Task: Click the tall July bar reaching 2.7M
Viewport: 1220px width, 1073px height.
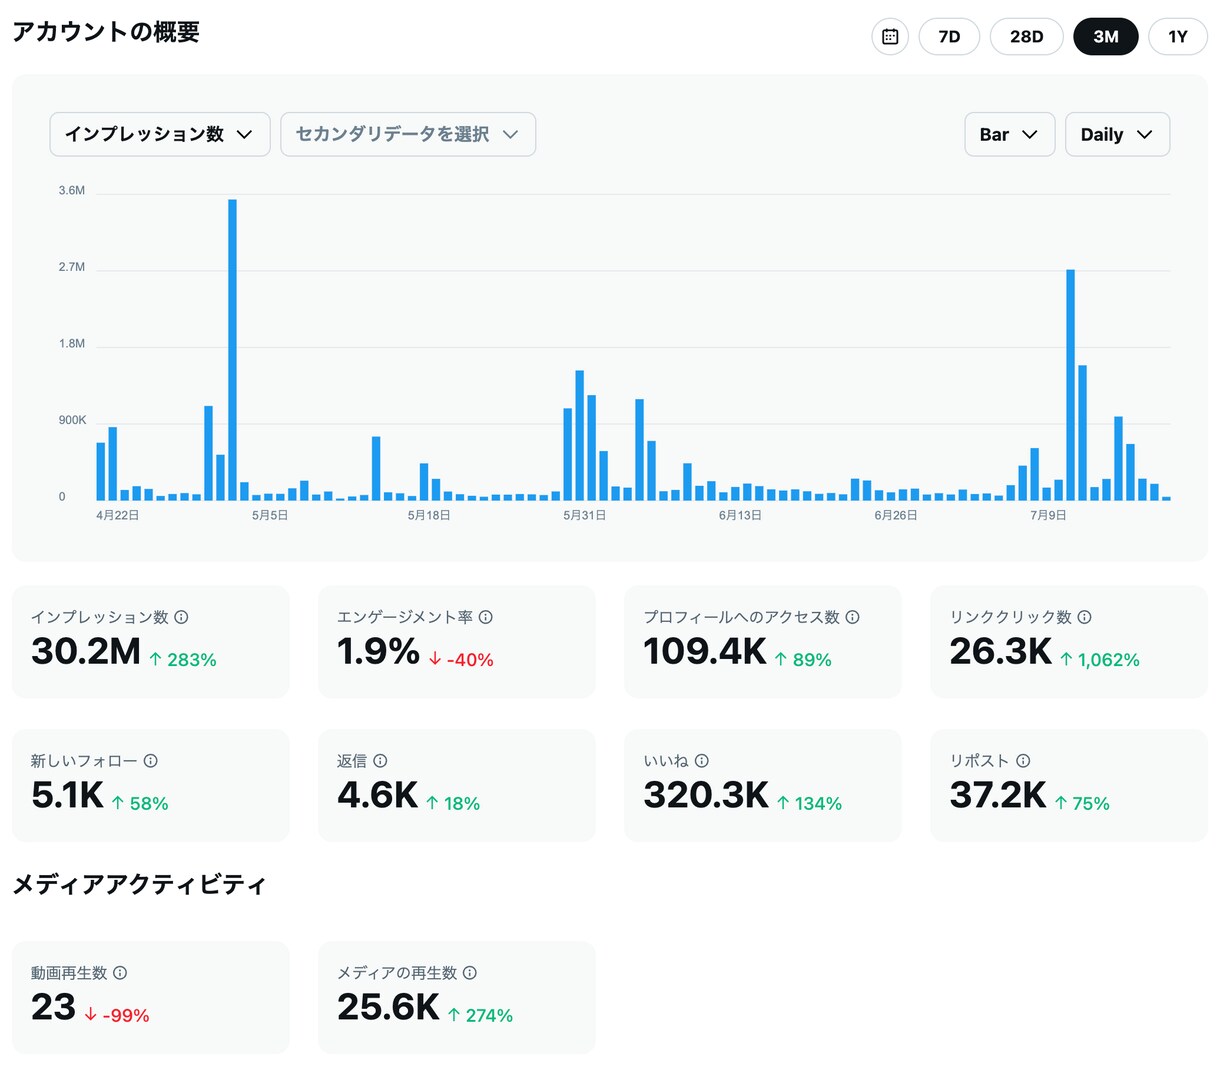Action: coord(1070,385)
